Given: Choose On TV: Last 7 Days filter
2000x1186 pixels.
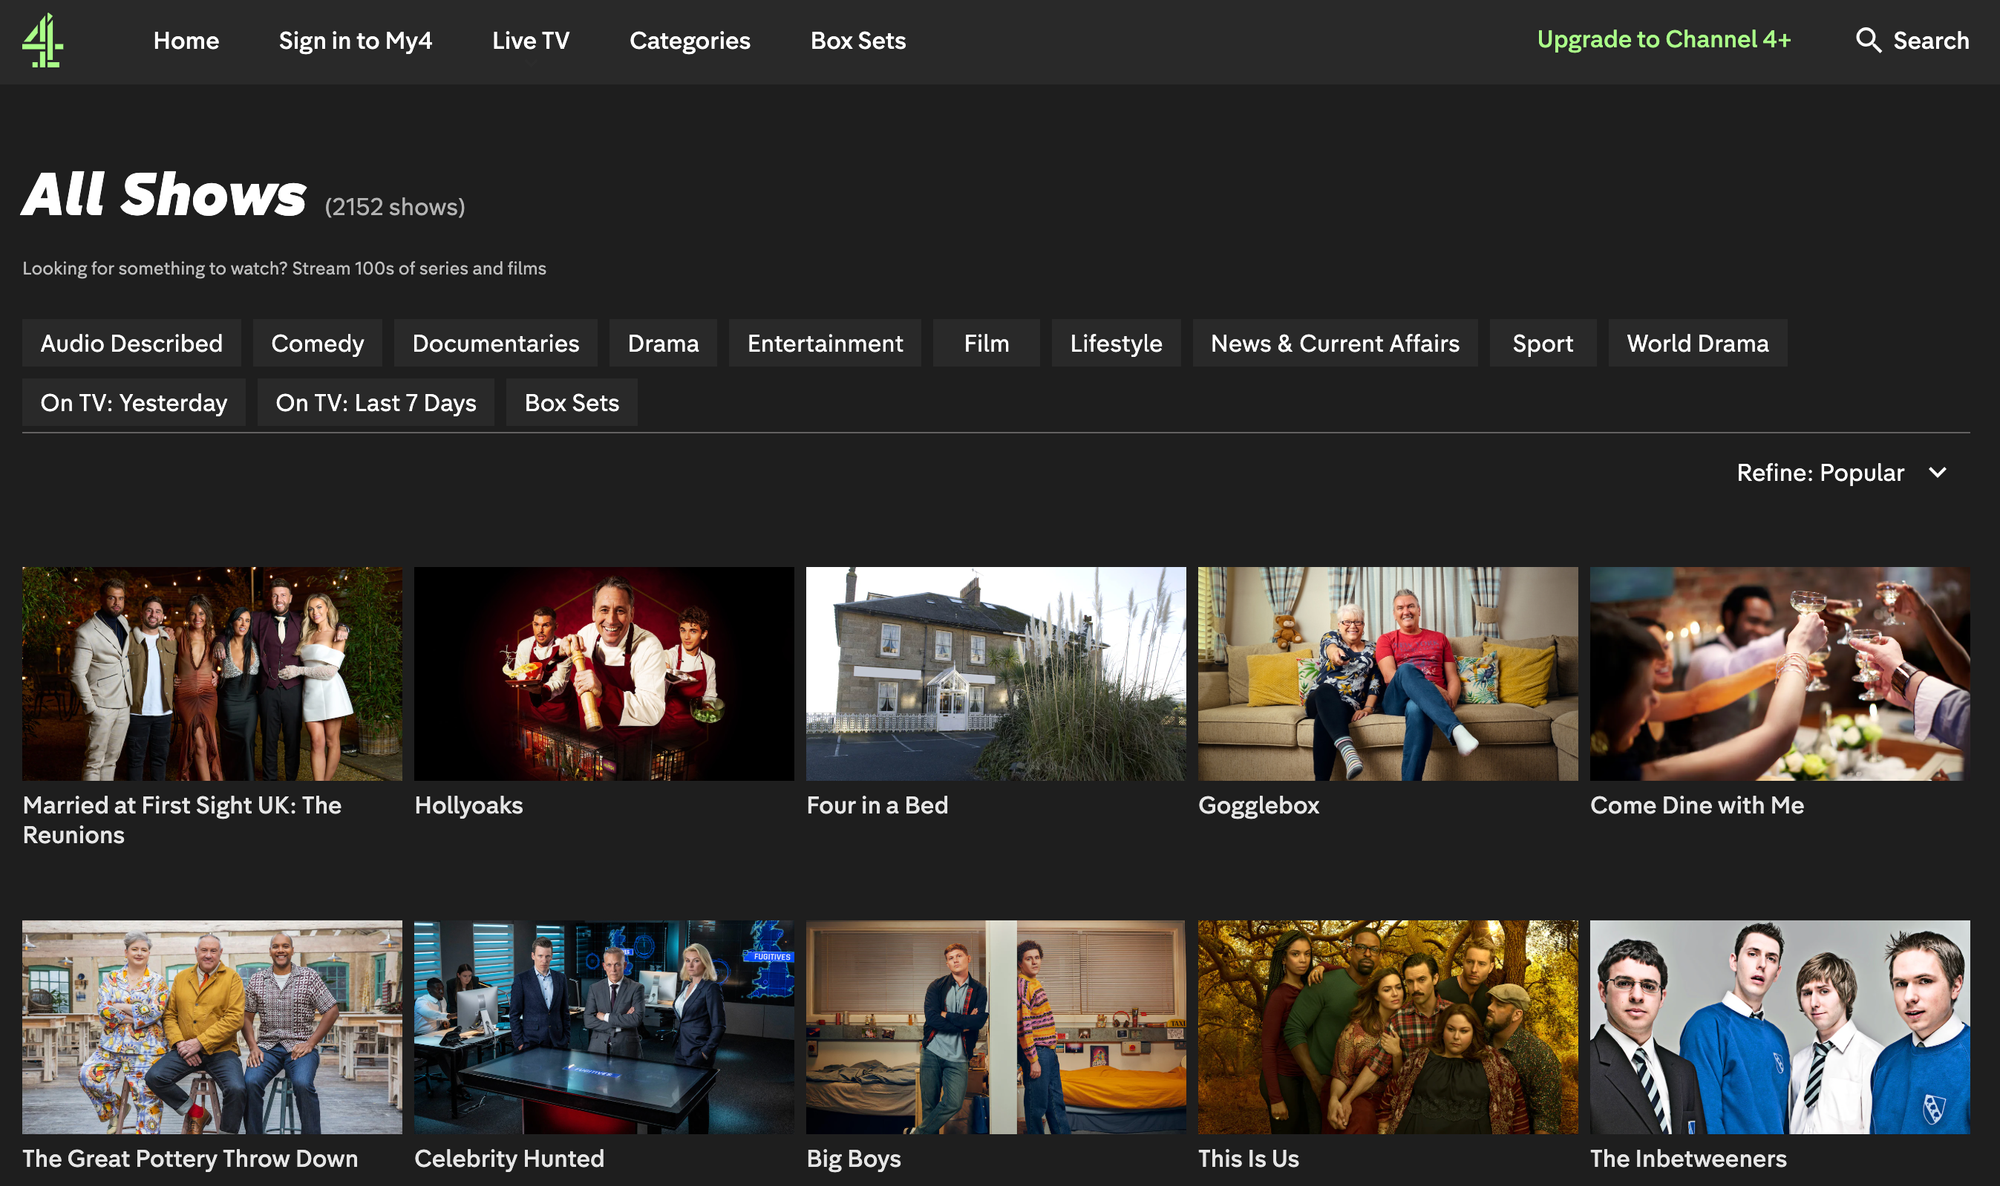Looking at the screenshot, I should point(376,402).
